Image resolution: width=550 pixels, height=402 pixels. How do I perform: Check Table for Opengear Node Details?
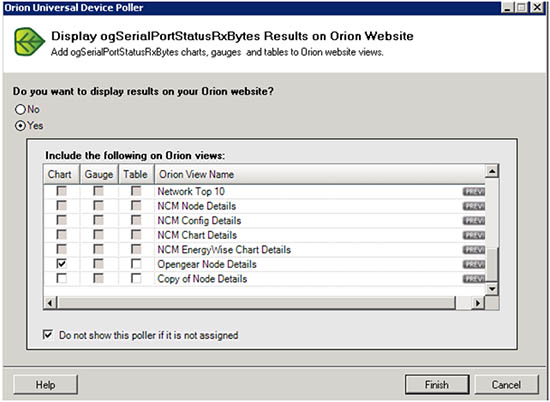(136, 264)
